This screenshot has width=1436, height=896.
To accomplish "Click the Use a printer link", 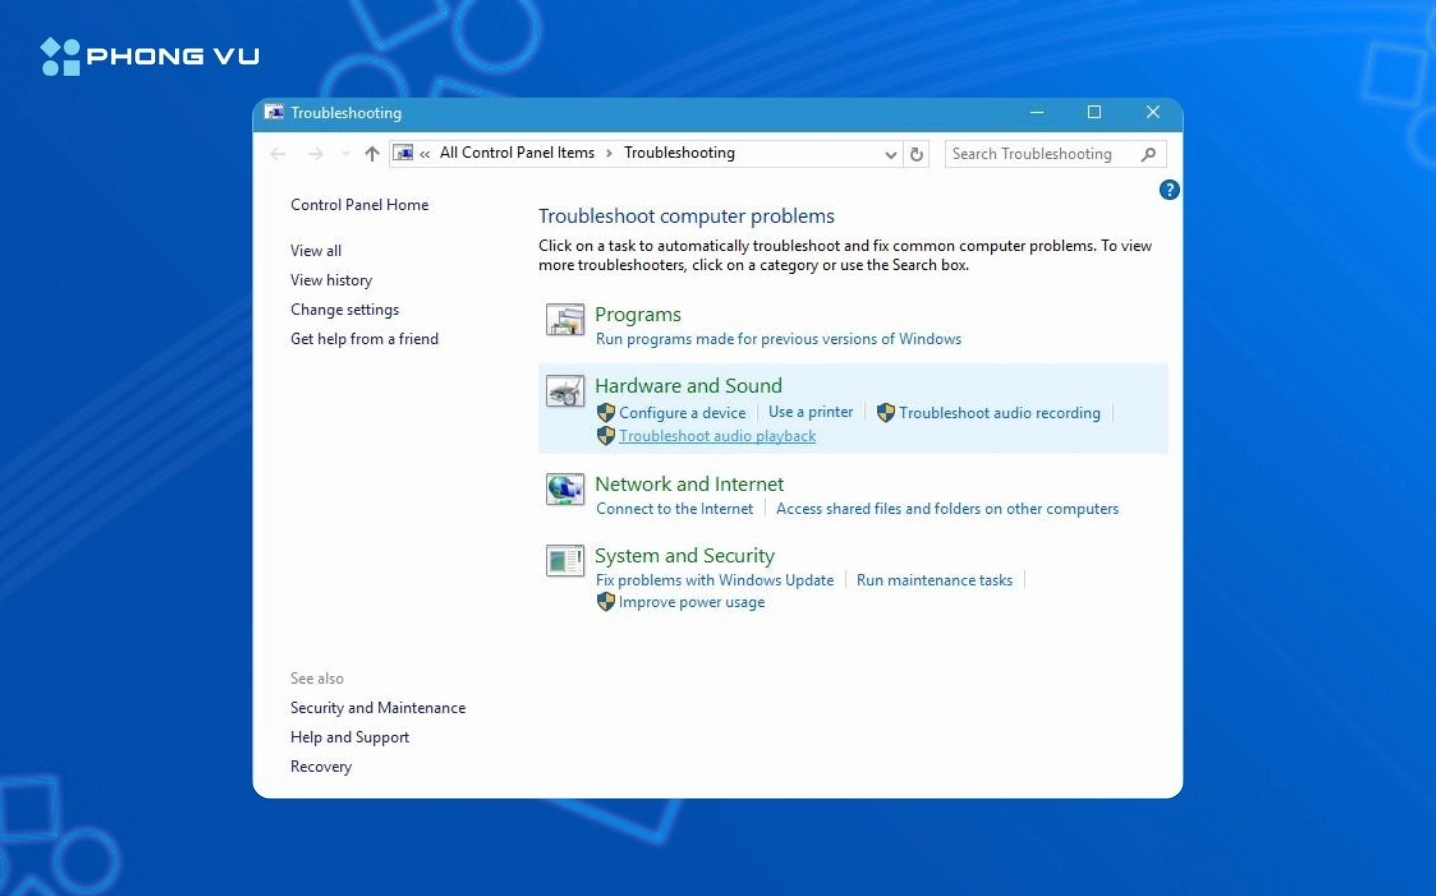I will click(x=811, y=412).
